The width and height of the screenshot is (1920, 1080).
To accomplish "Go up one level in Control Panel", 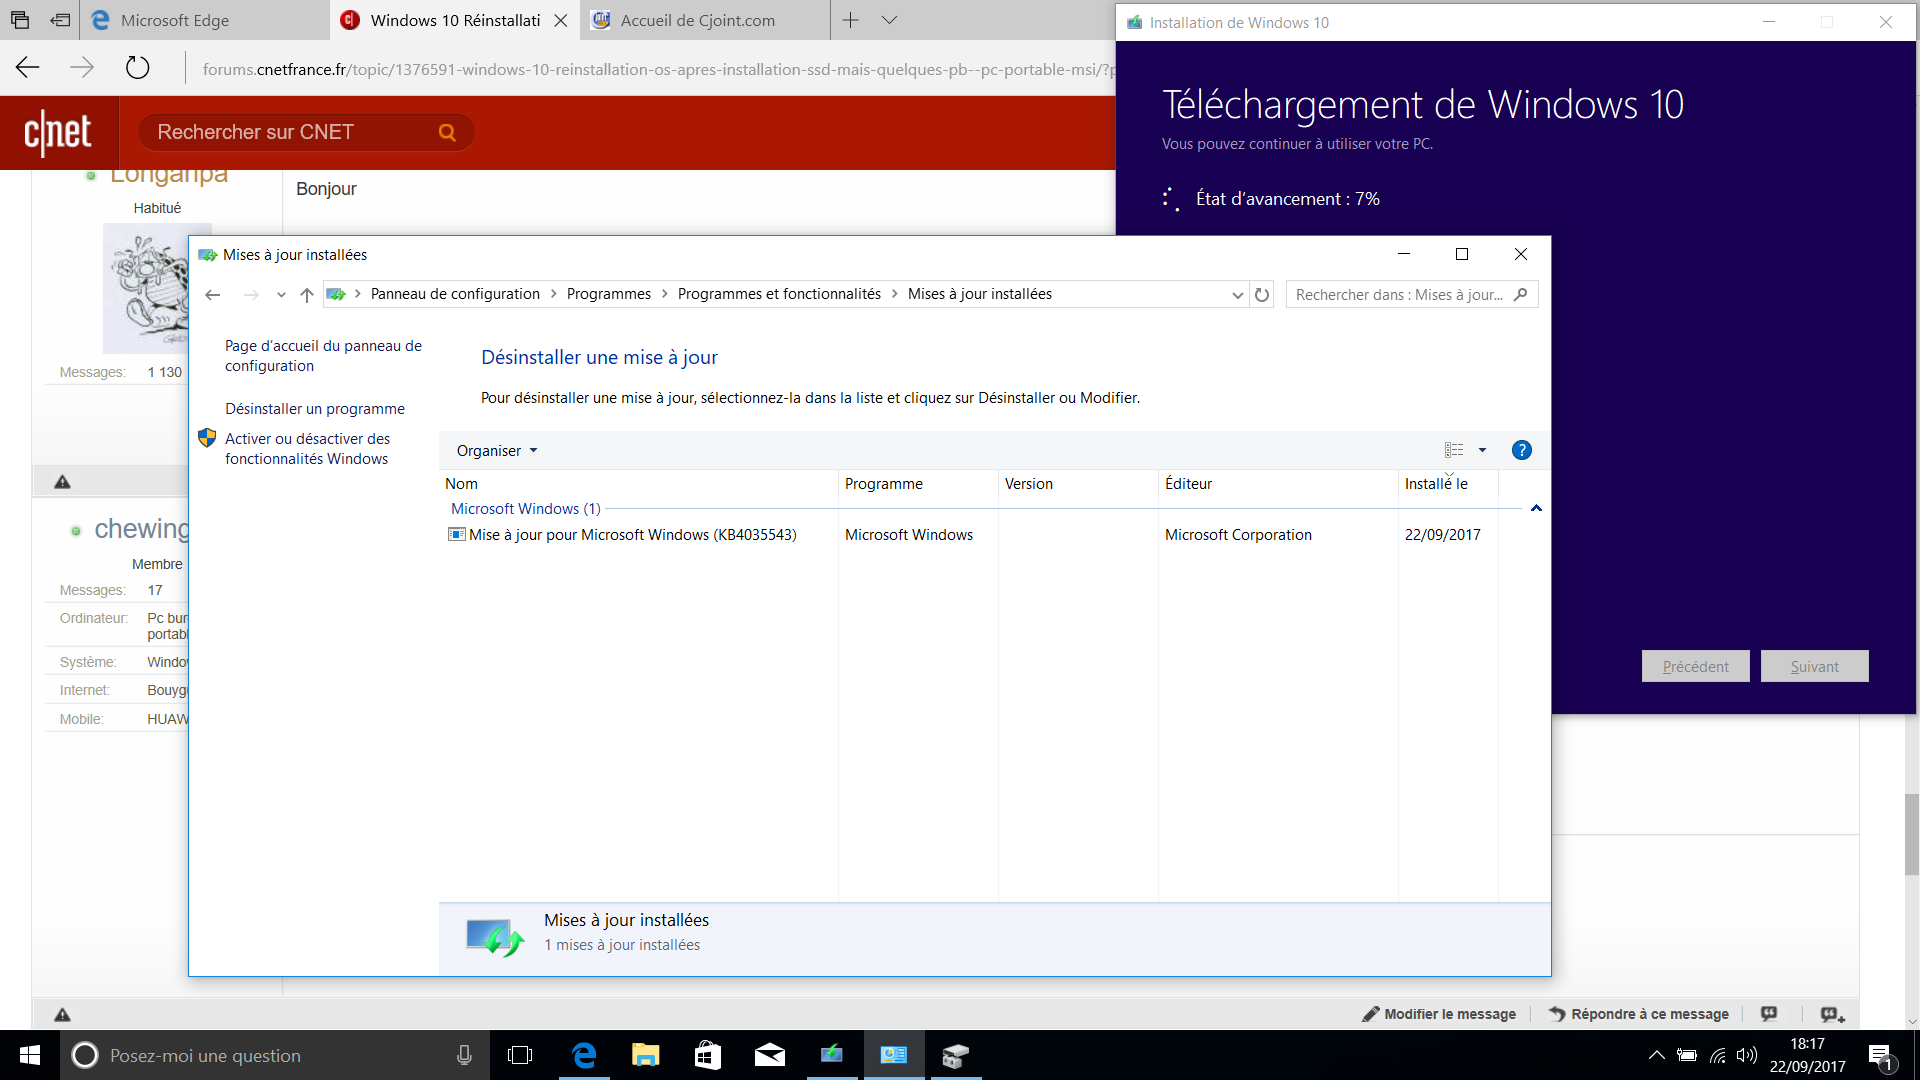I will coord(307,294).
